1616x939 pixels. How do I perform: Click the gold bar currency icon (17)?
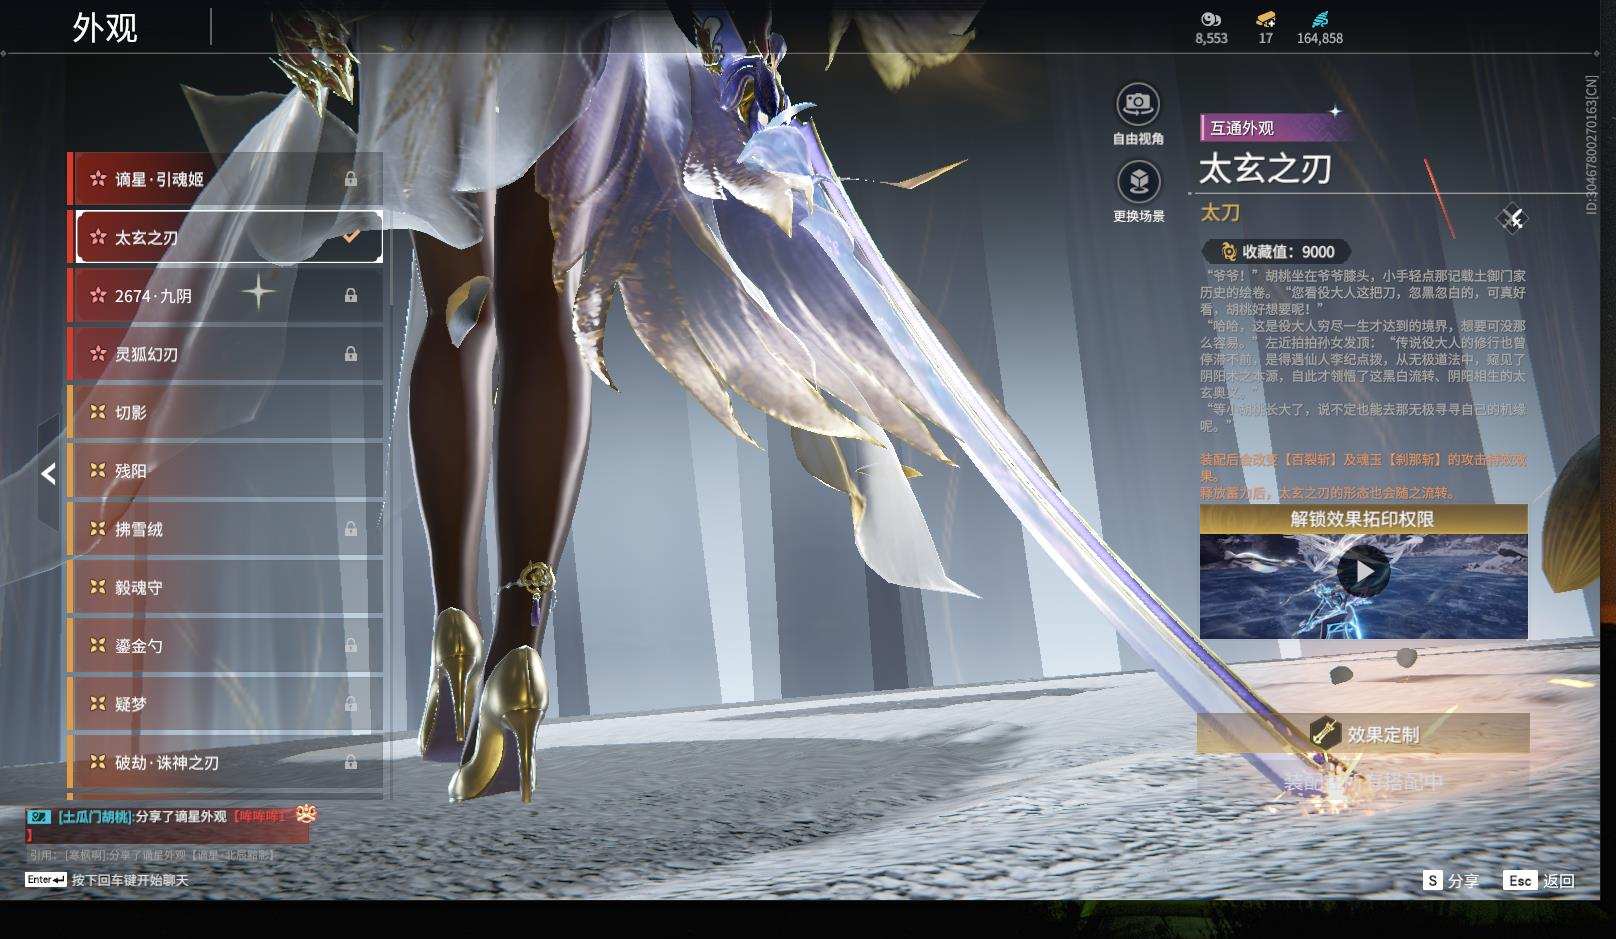click(1266, 19)
